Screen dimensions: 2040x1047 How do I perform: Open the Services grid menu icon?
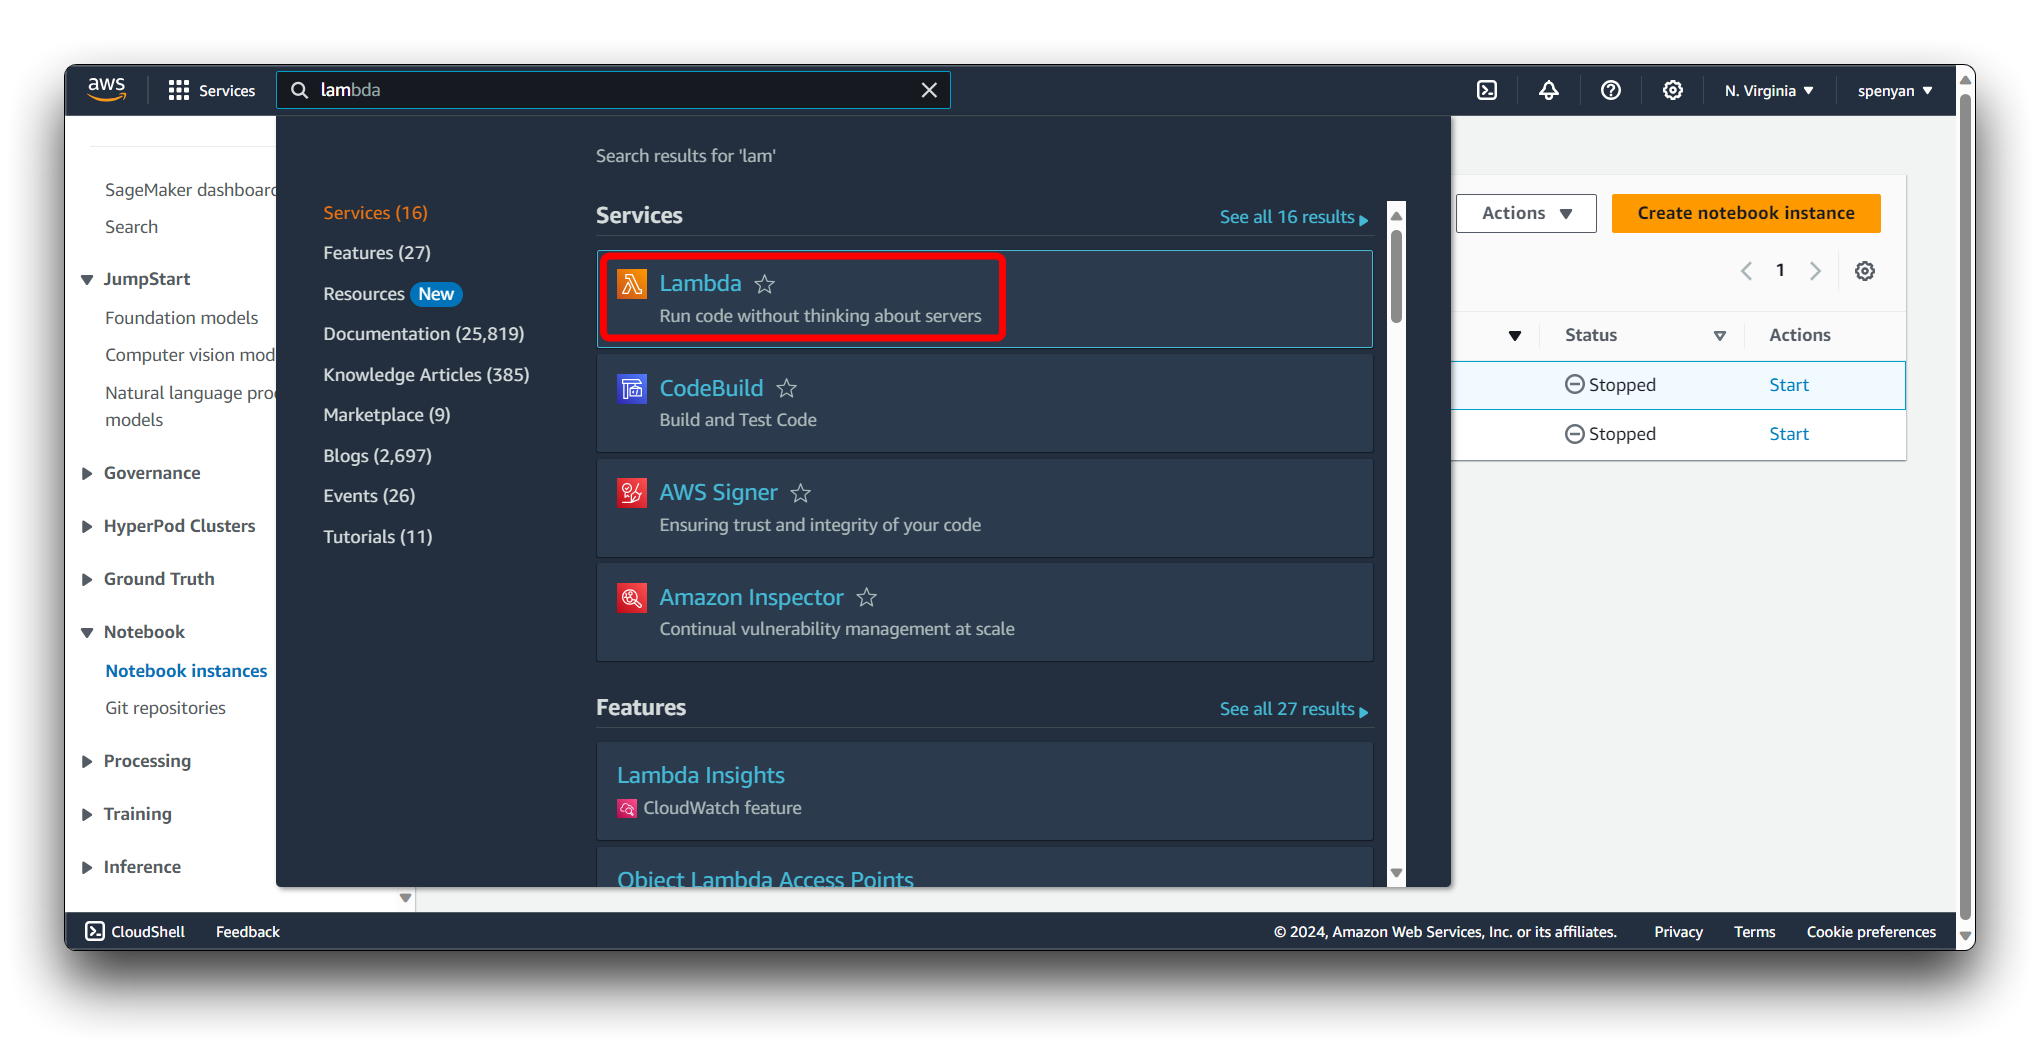point(179,90)
